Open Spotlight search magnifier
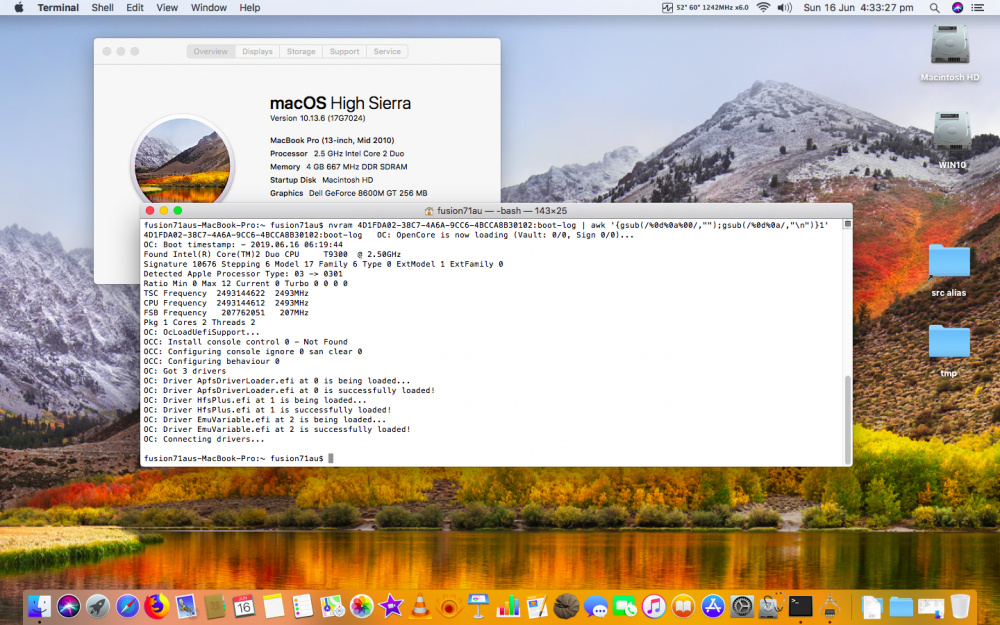 tap(934, 8)
